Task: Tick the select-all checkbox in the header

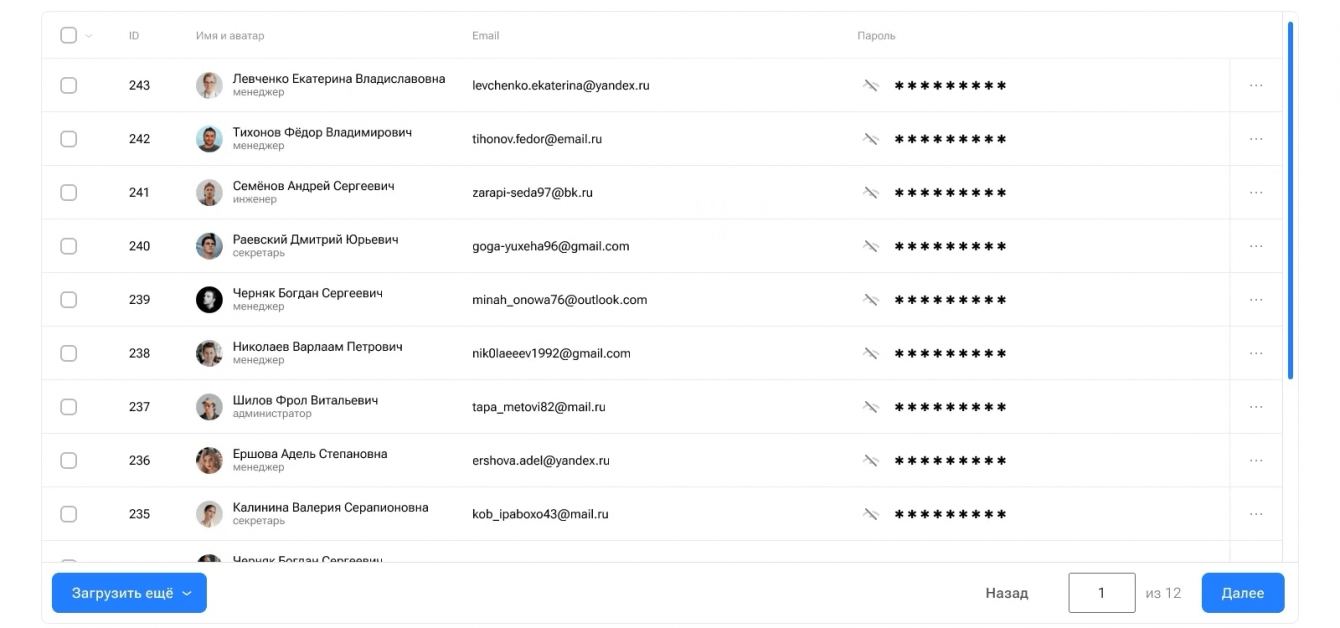Action: coord(68,36)
